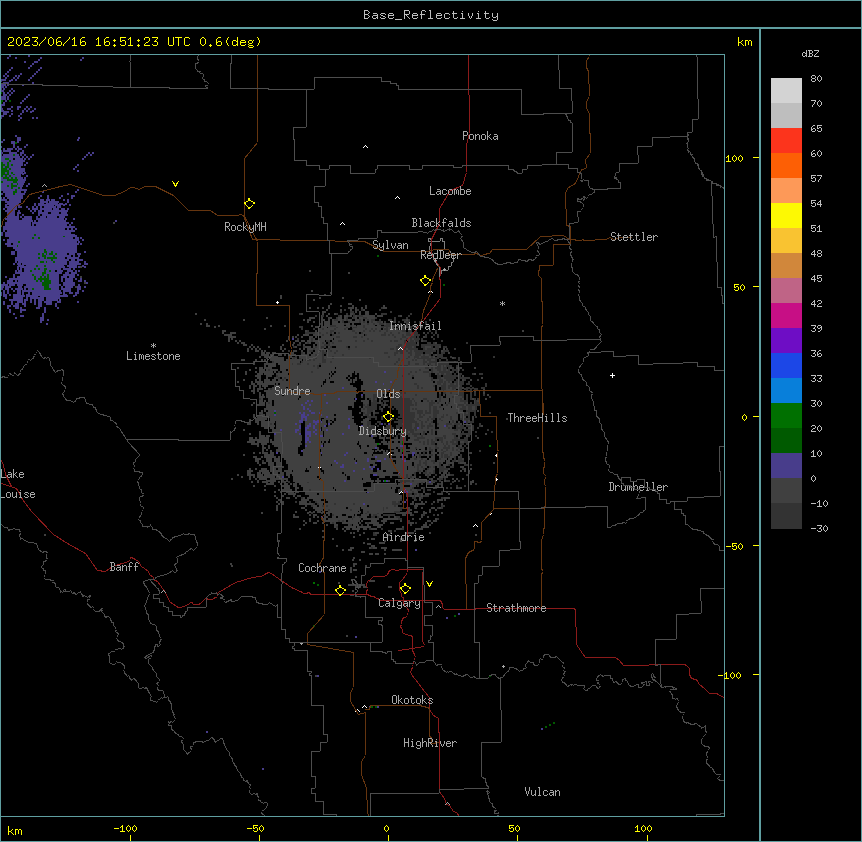Click the dBZ legend heading
Screen dimensions: 862x842
coord(810,53)
